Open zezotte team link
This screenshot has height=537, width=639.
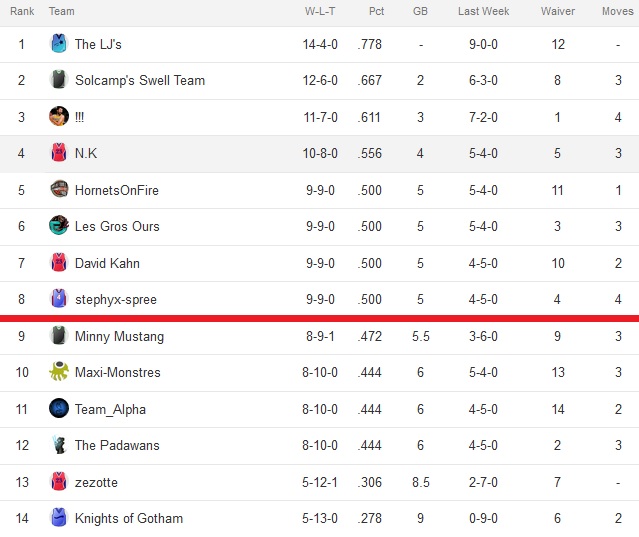tap(96, 482)
